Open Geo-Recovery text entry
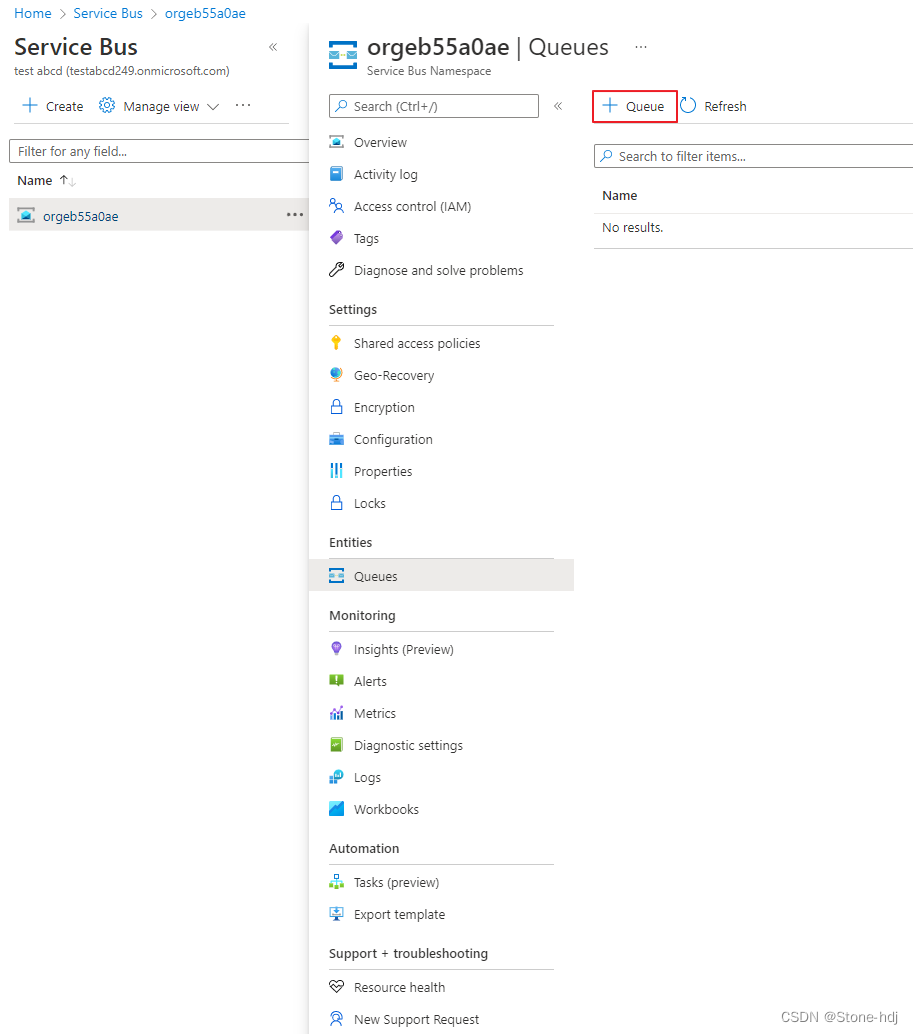The height and width of the screenshot is (1034, 913). pyautogui.click(x=394, y=375)
